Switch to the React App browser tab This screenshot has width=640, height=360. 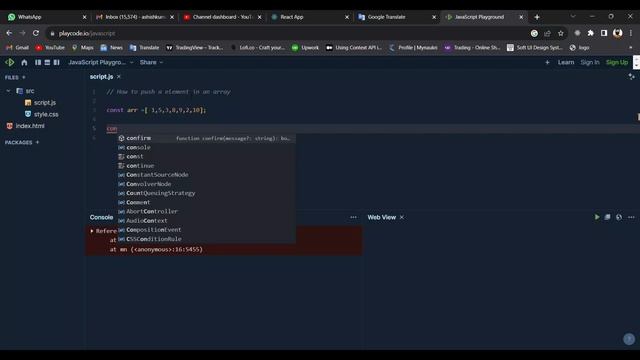[310, 17]
